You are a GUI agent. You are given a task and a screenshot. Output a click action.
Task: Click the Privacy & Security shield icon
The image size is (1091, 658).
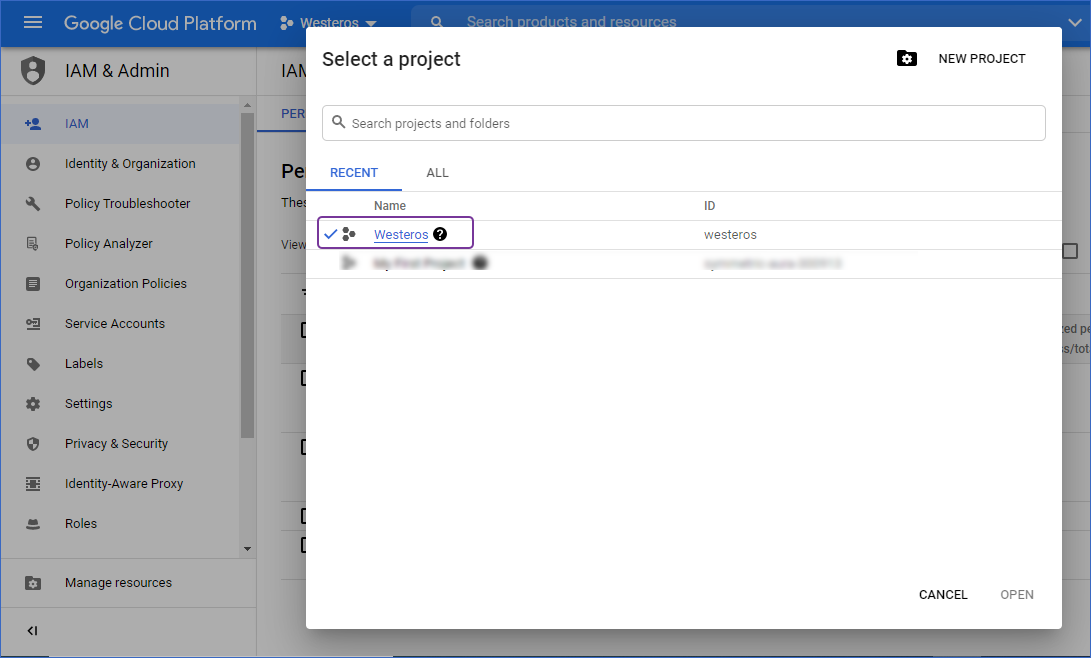coord(33,444)
